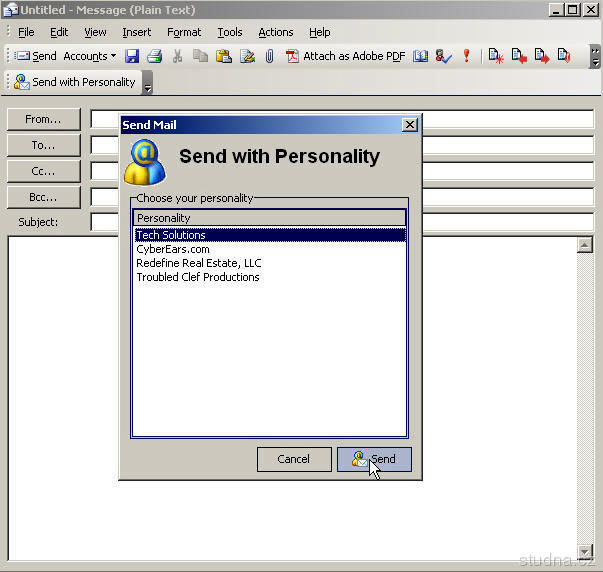Click the paperclip Insert File icon
Screen dimensions: 603x572
(x=270, y=56)
